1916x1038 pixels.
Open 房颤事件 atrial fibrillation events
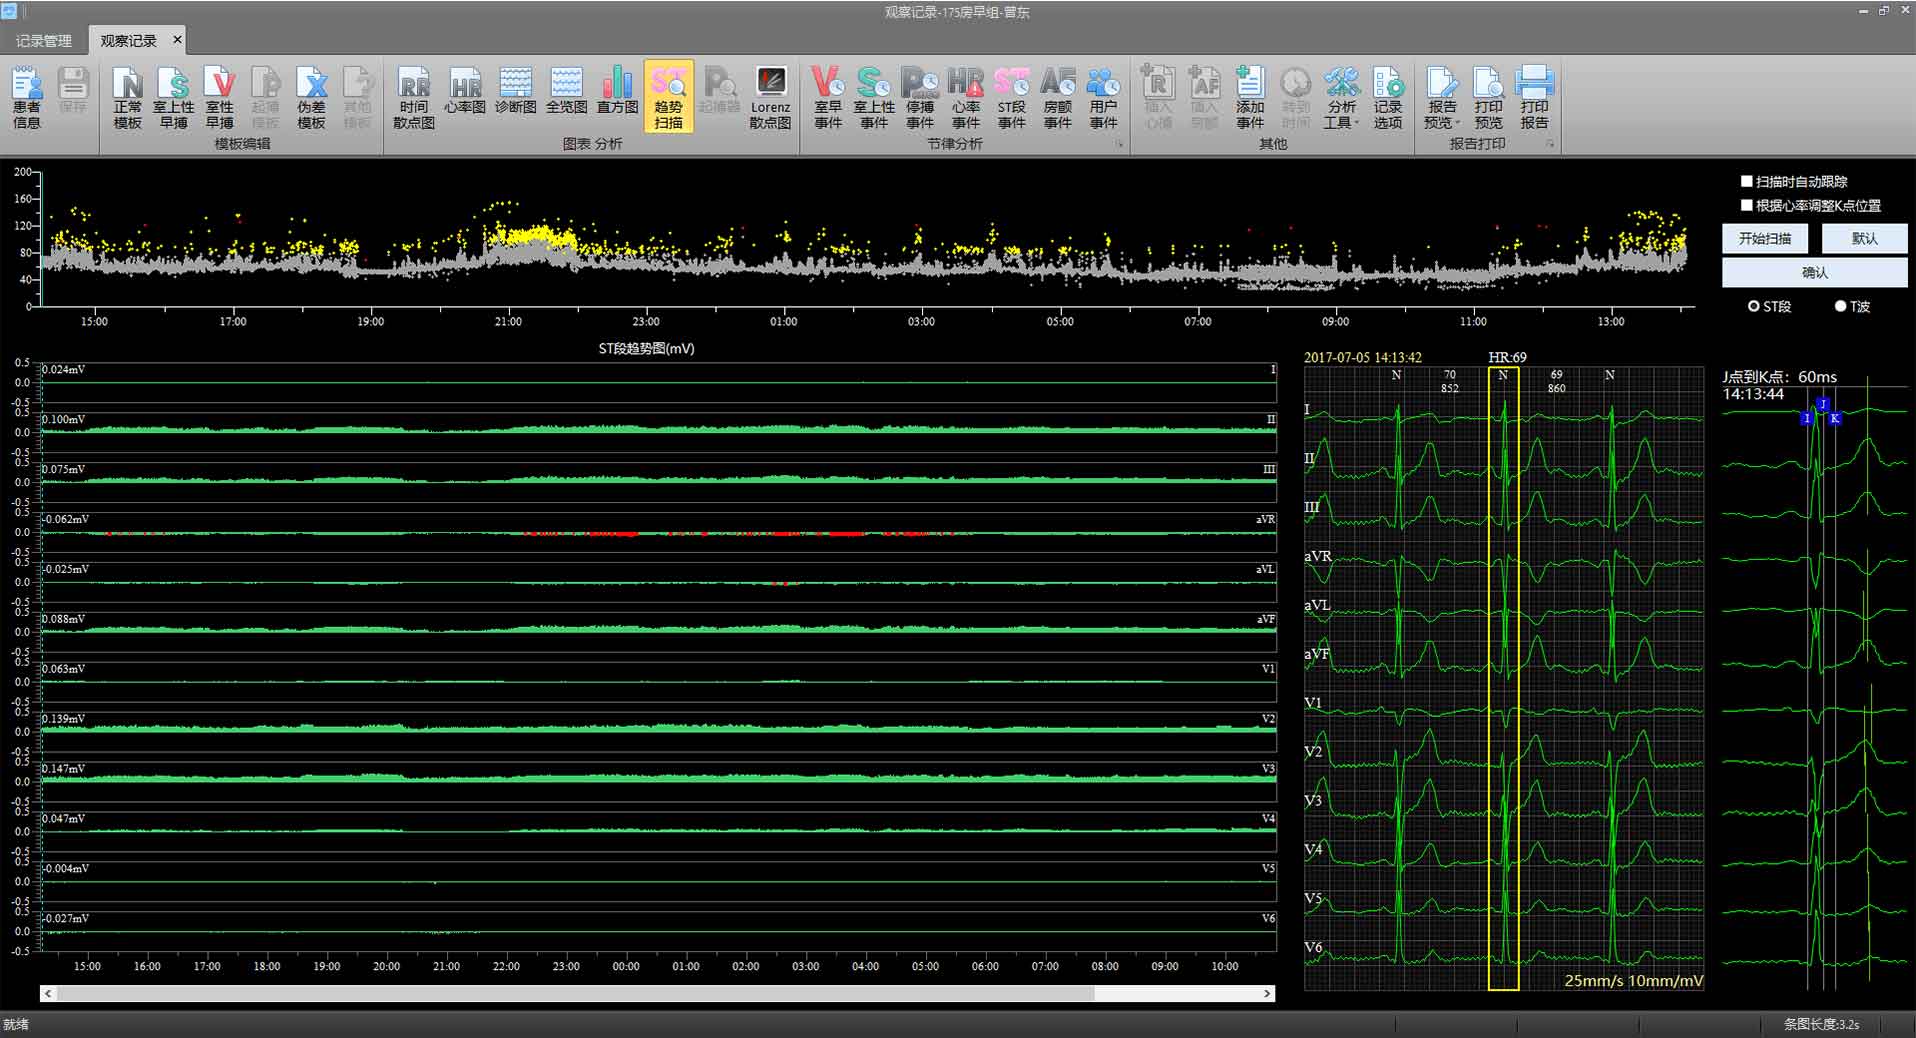tap(1058, 98)
